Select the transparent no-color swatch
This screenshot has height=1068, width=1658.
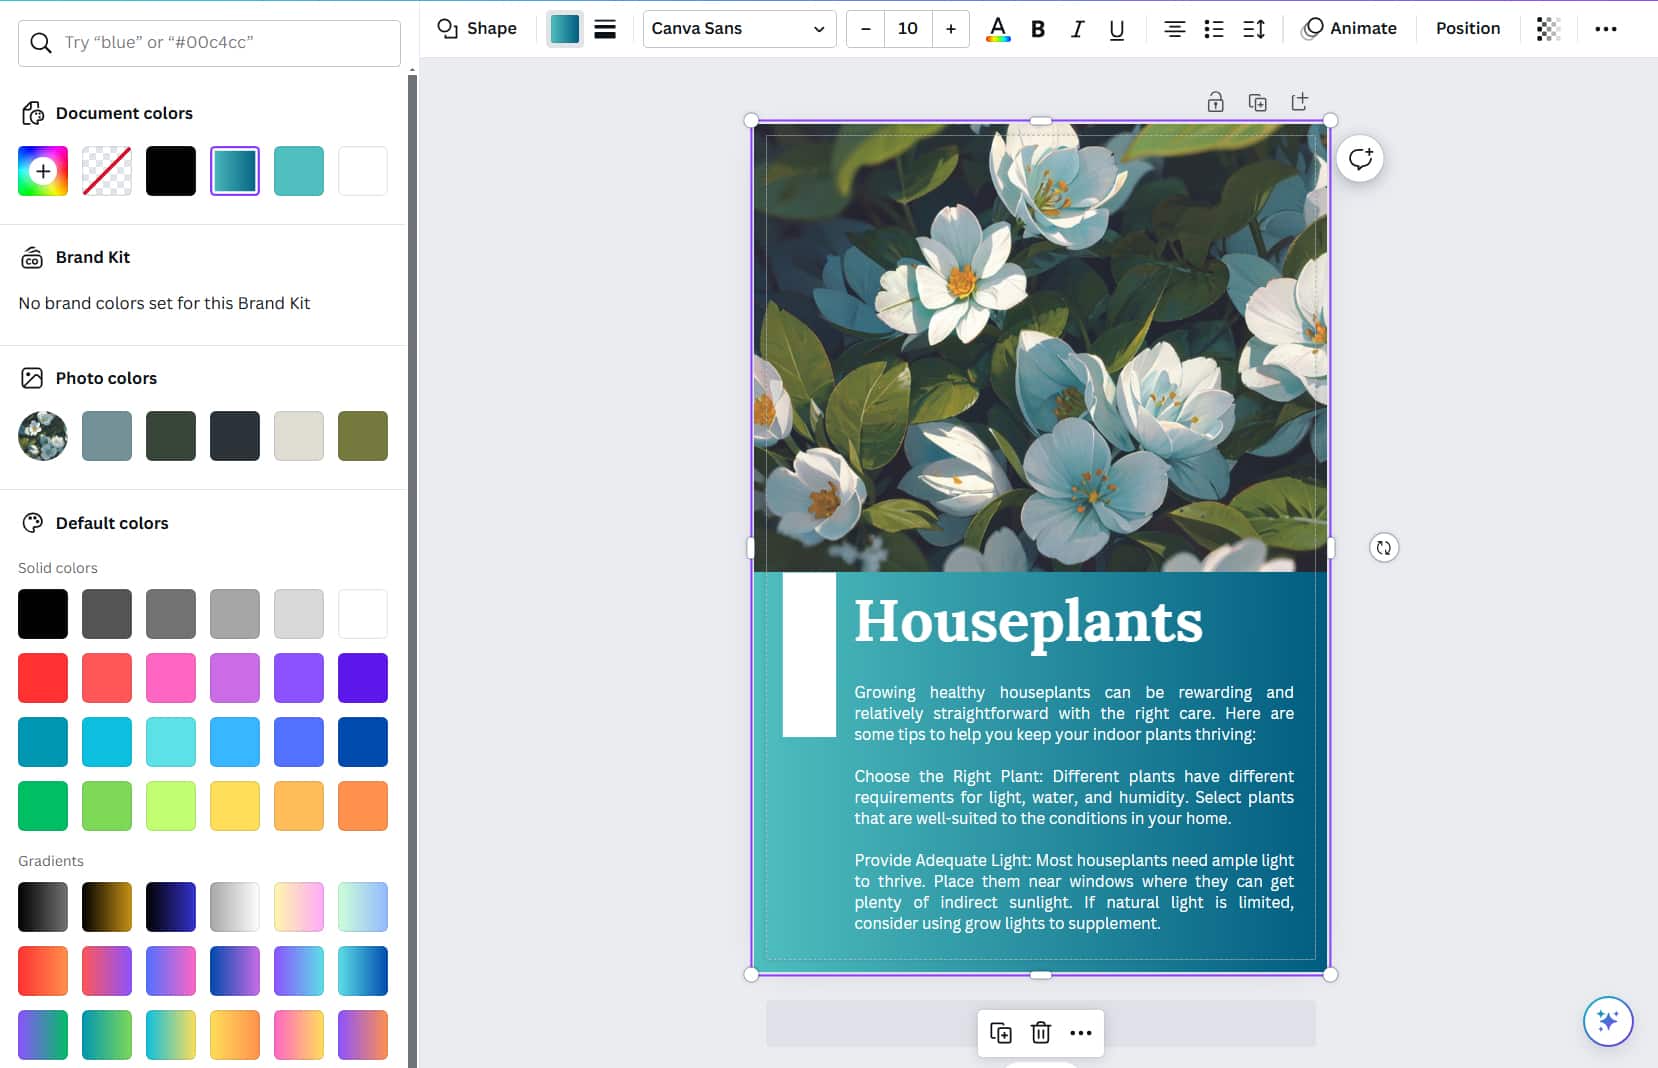point(107,171)
